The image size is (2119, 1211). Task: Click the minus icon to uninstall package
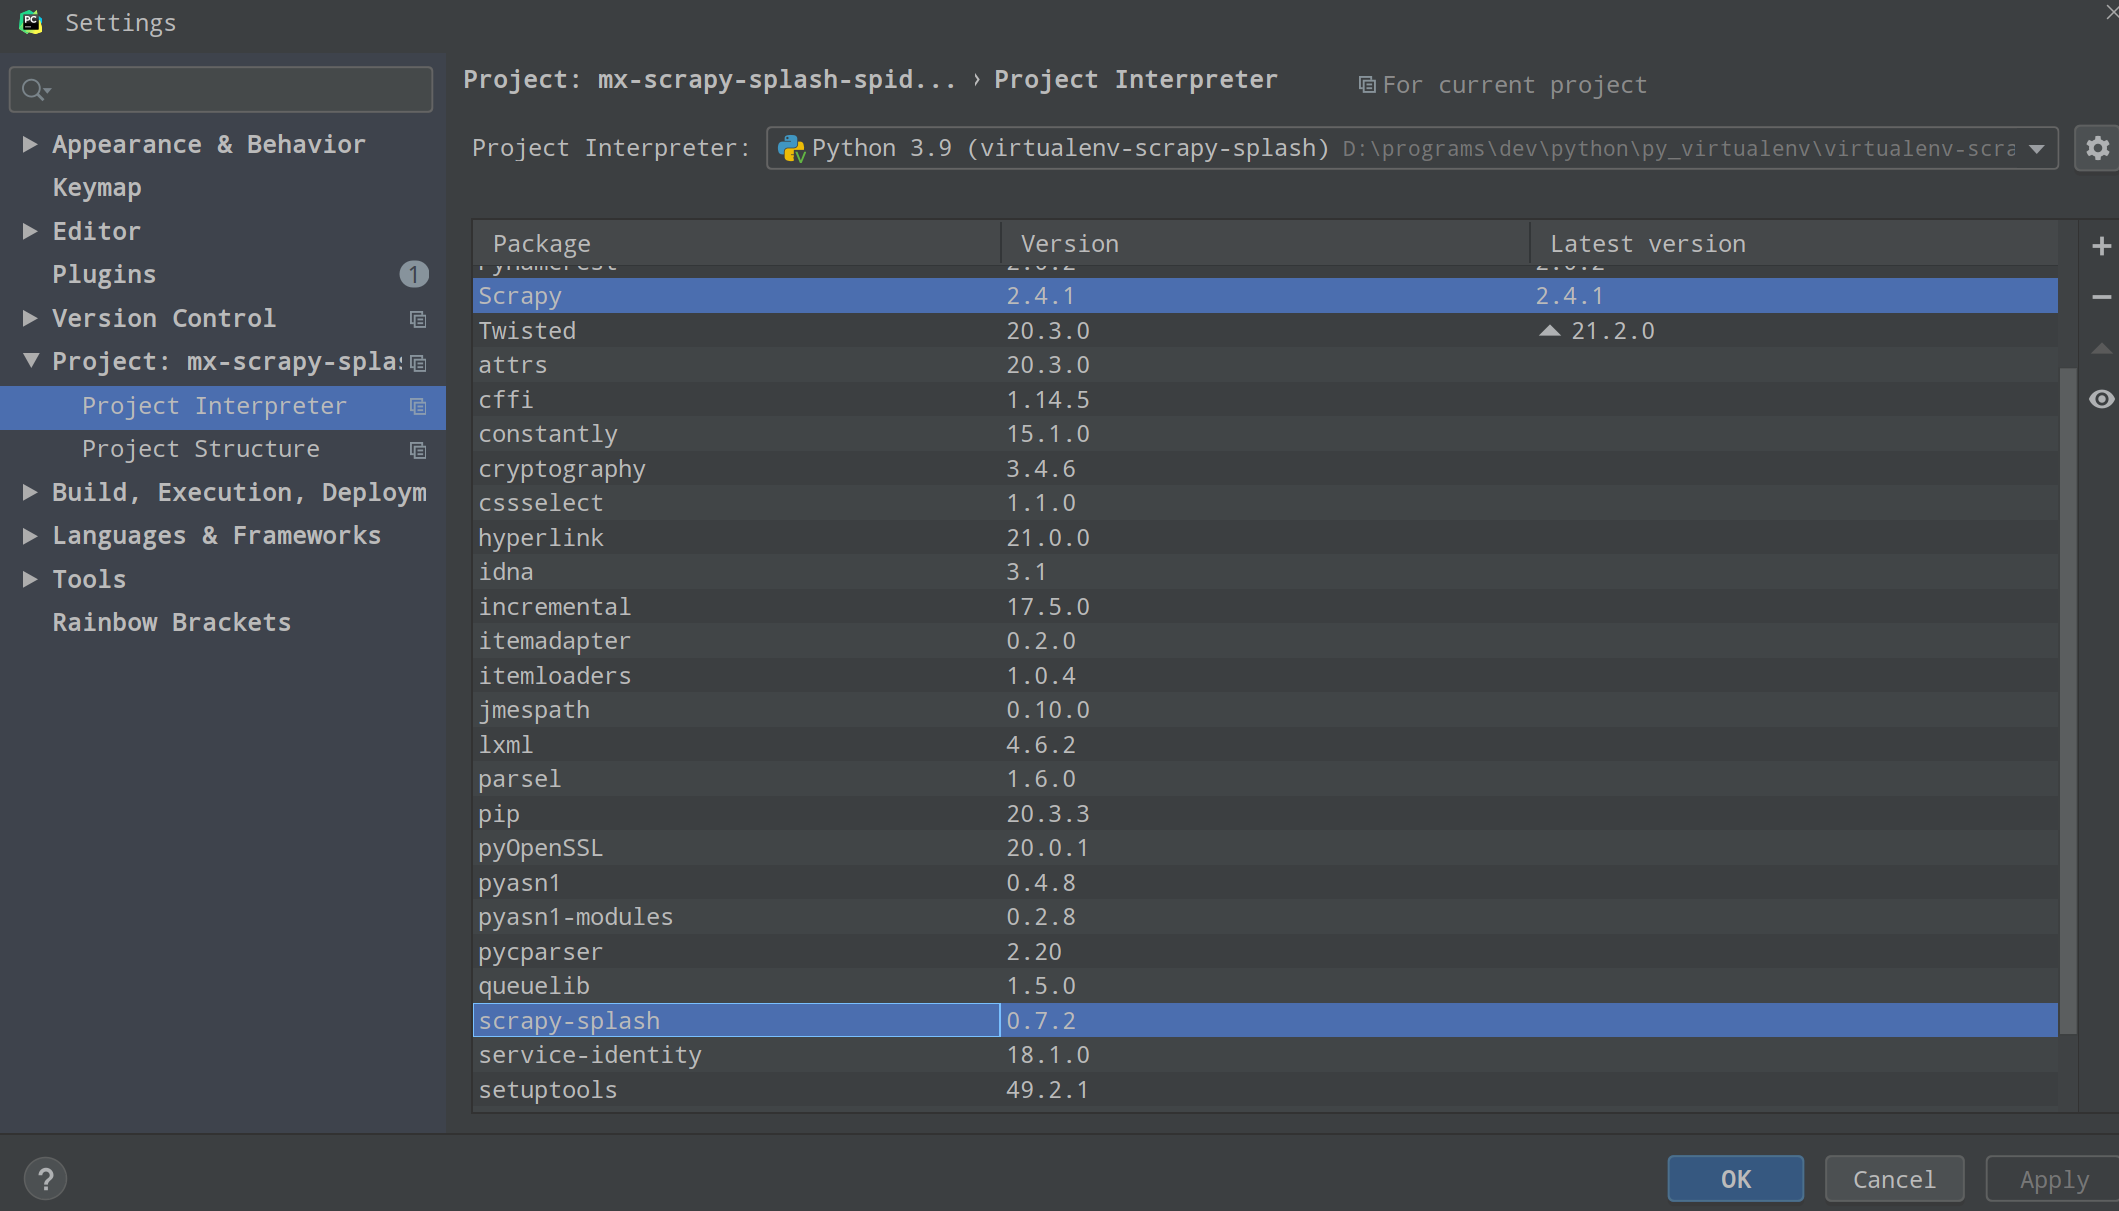tap(2101, 297)
